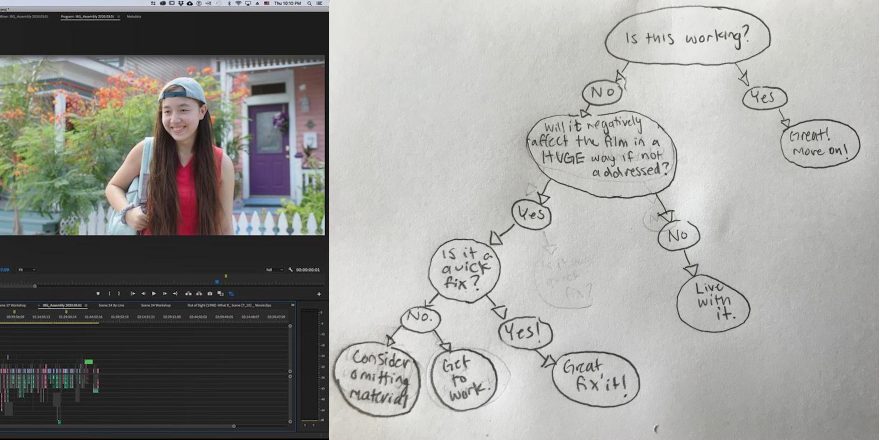Open the button editor plus icon

pyautogui.click(x=319, y=294)
